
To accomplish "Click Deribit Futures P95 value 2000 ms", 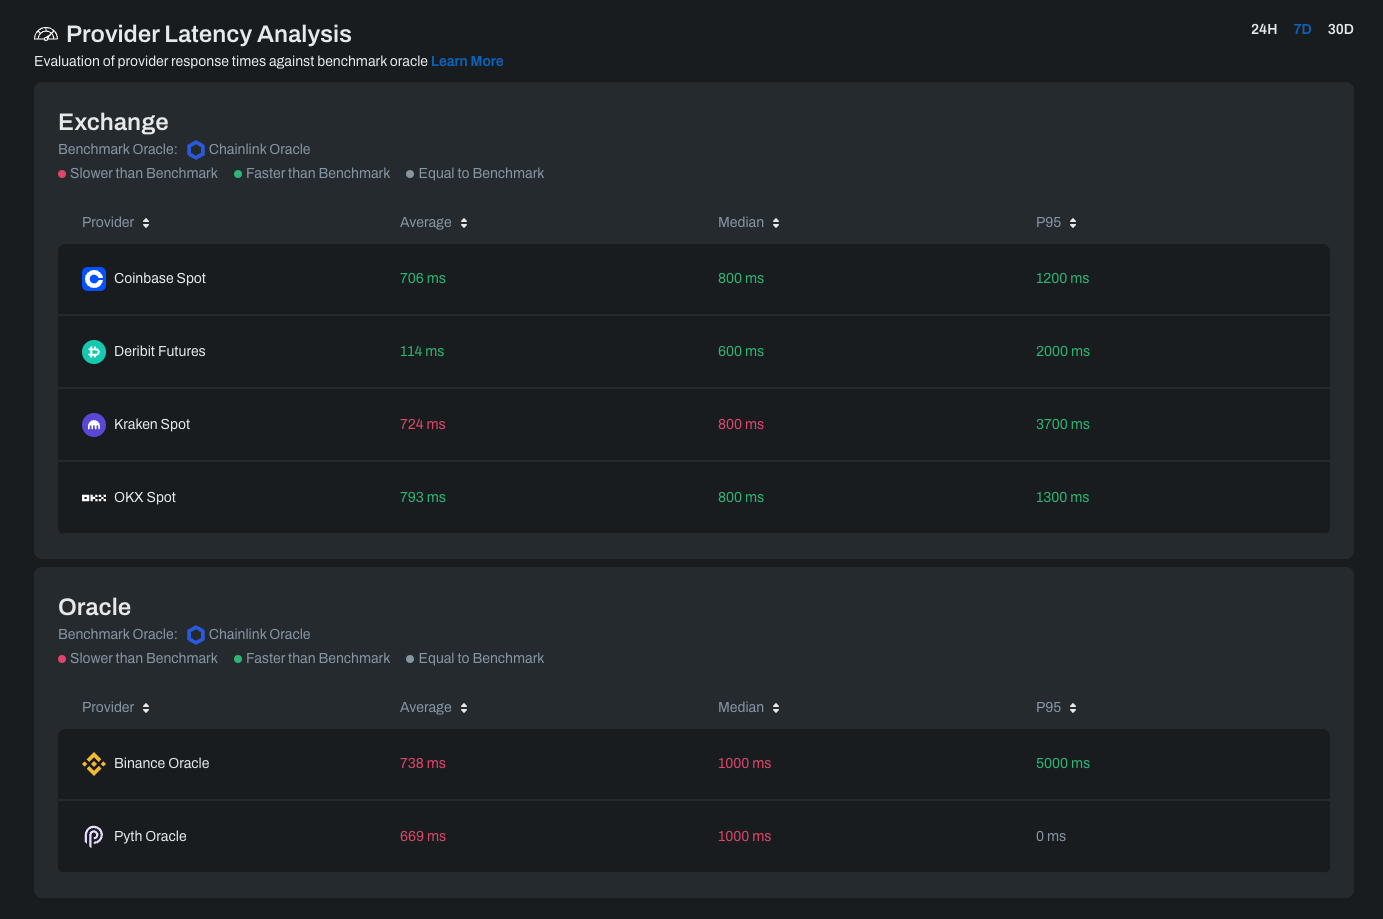I will 1063,351.
